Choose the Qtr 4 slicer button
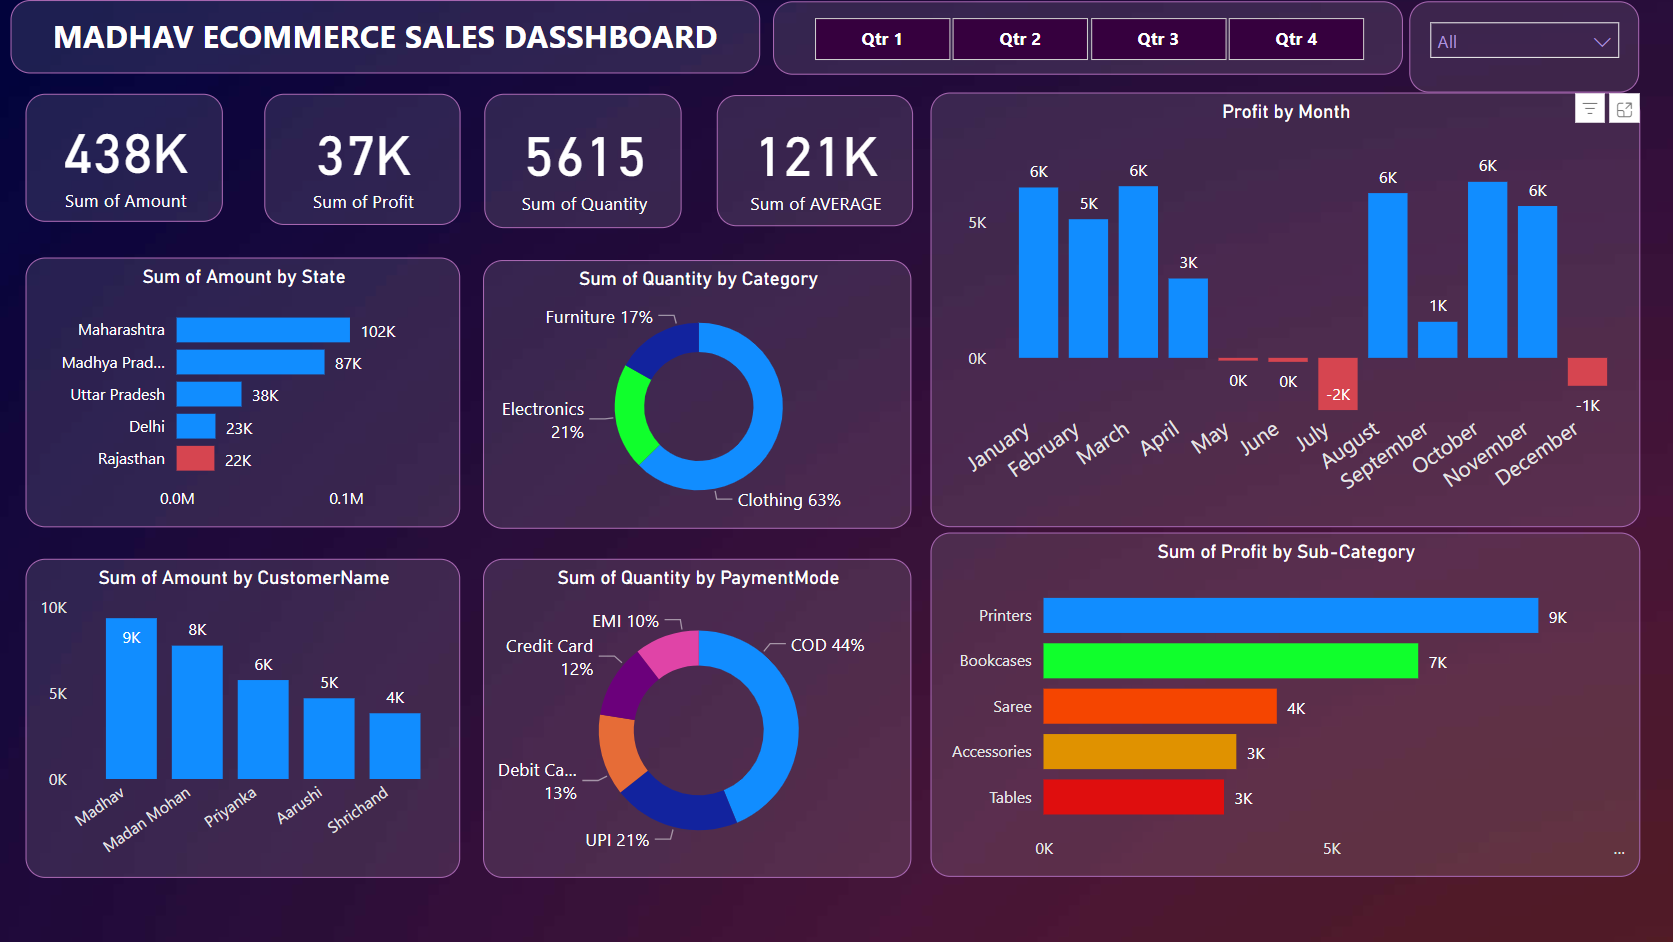Image resolution: width=1673 pixels, height=942 pixels. 1296,39
